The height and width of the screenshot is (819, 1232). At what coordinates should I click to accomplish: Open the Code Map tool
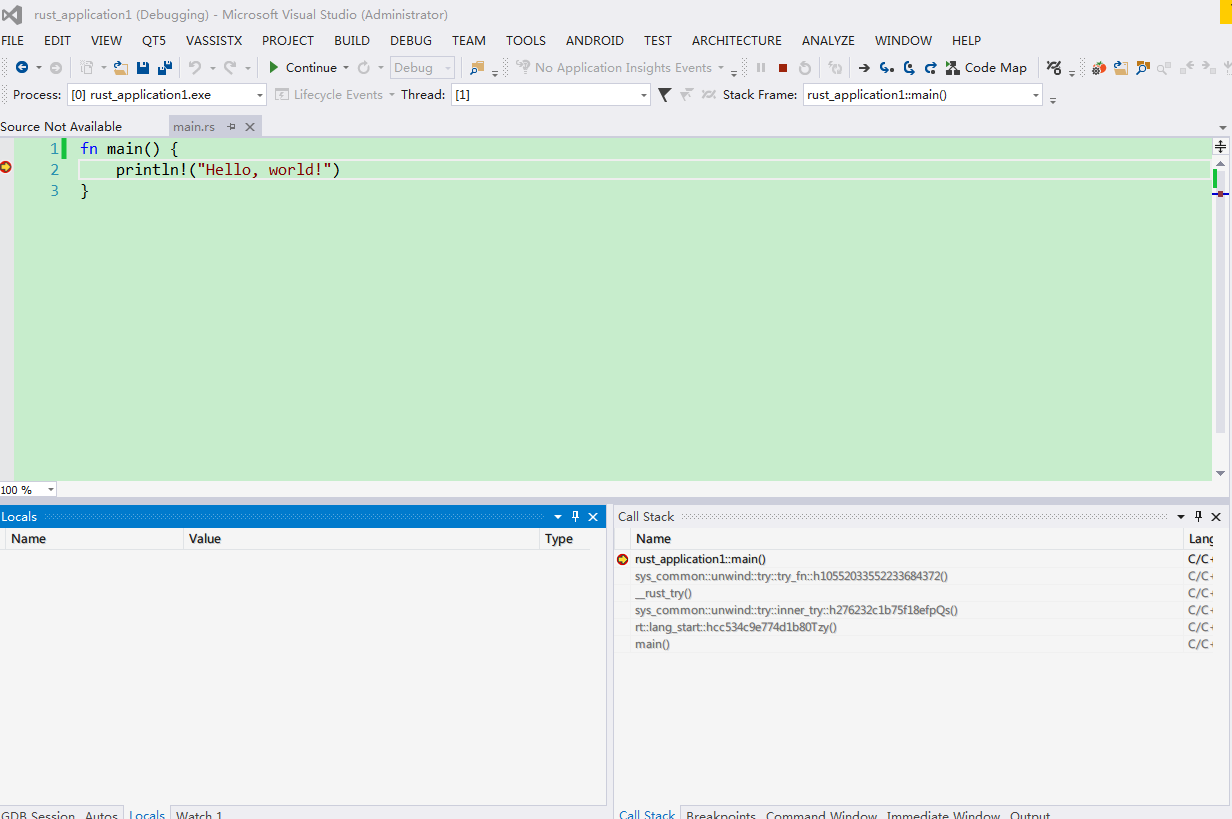point(986,68)
